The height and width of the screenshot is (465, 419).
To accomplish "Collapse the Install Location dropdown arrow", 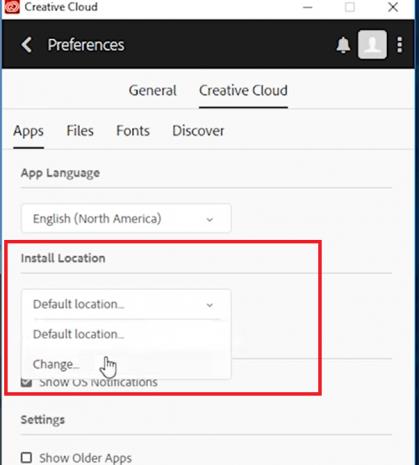I will (210, 305).
